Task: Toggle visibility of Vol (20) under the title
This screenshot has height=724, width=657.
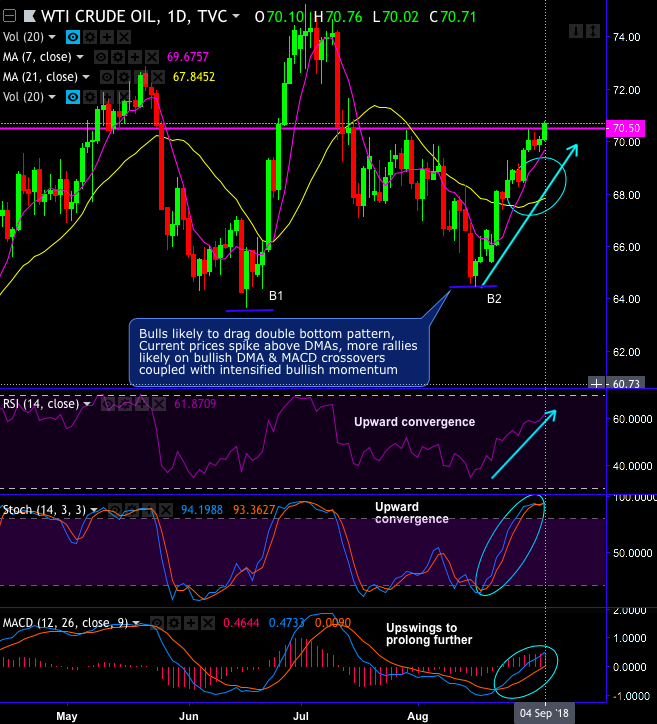Action: tap(73, 37)
